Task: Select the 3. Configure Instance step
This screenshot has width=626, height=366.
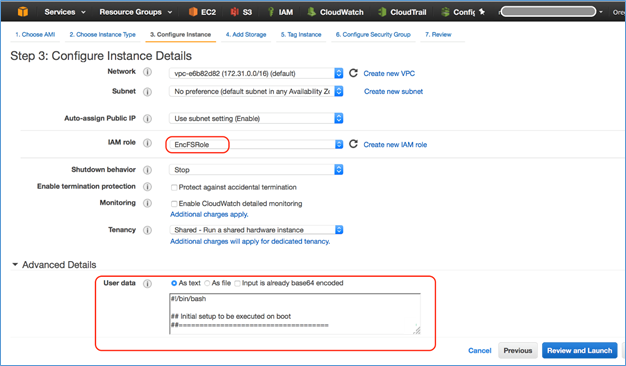Action: [x=180, y=35]
